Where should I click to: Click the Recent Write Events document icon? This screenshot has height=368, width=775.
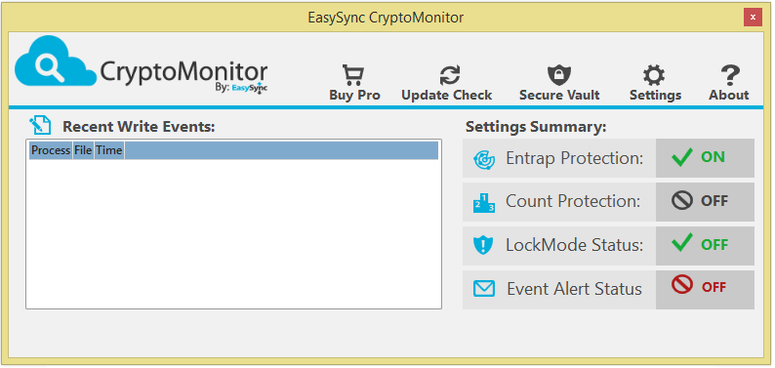(x=40, y=125)
